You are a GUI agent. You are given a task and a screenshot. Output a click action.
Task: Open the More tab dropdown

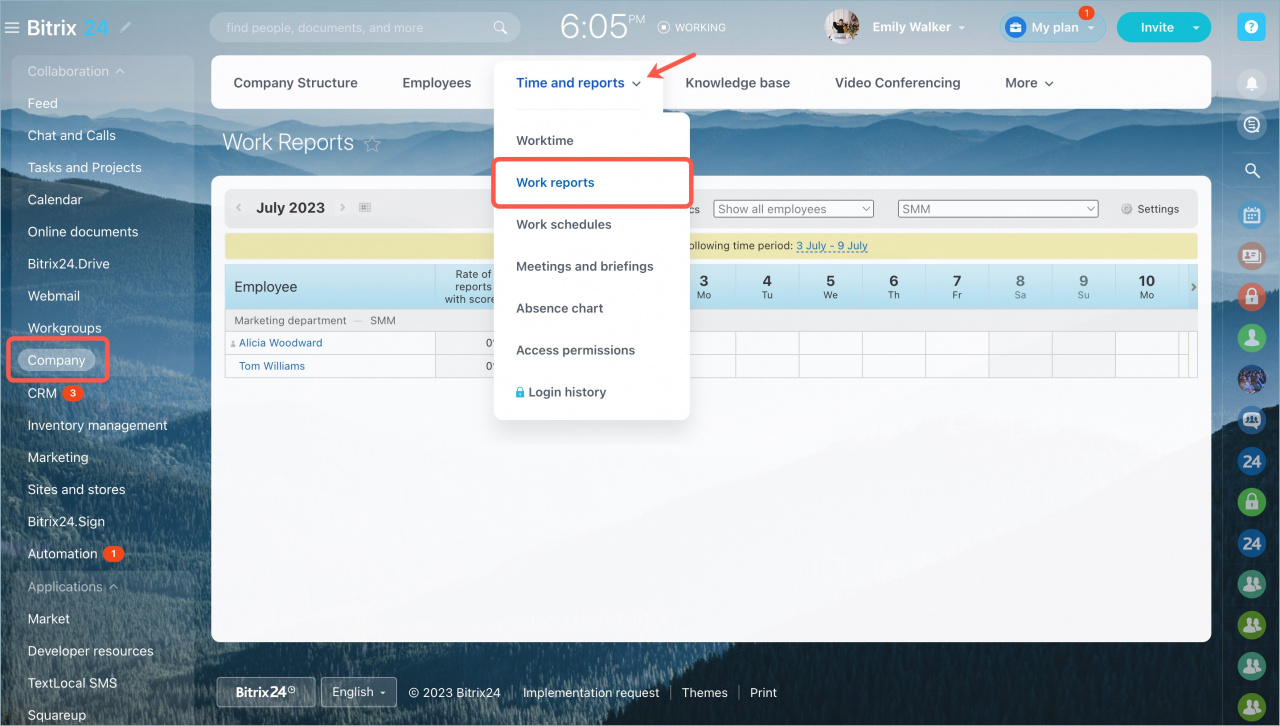(1029, 83)
